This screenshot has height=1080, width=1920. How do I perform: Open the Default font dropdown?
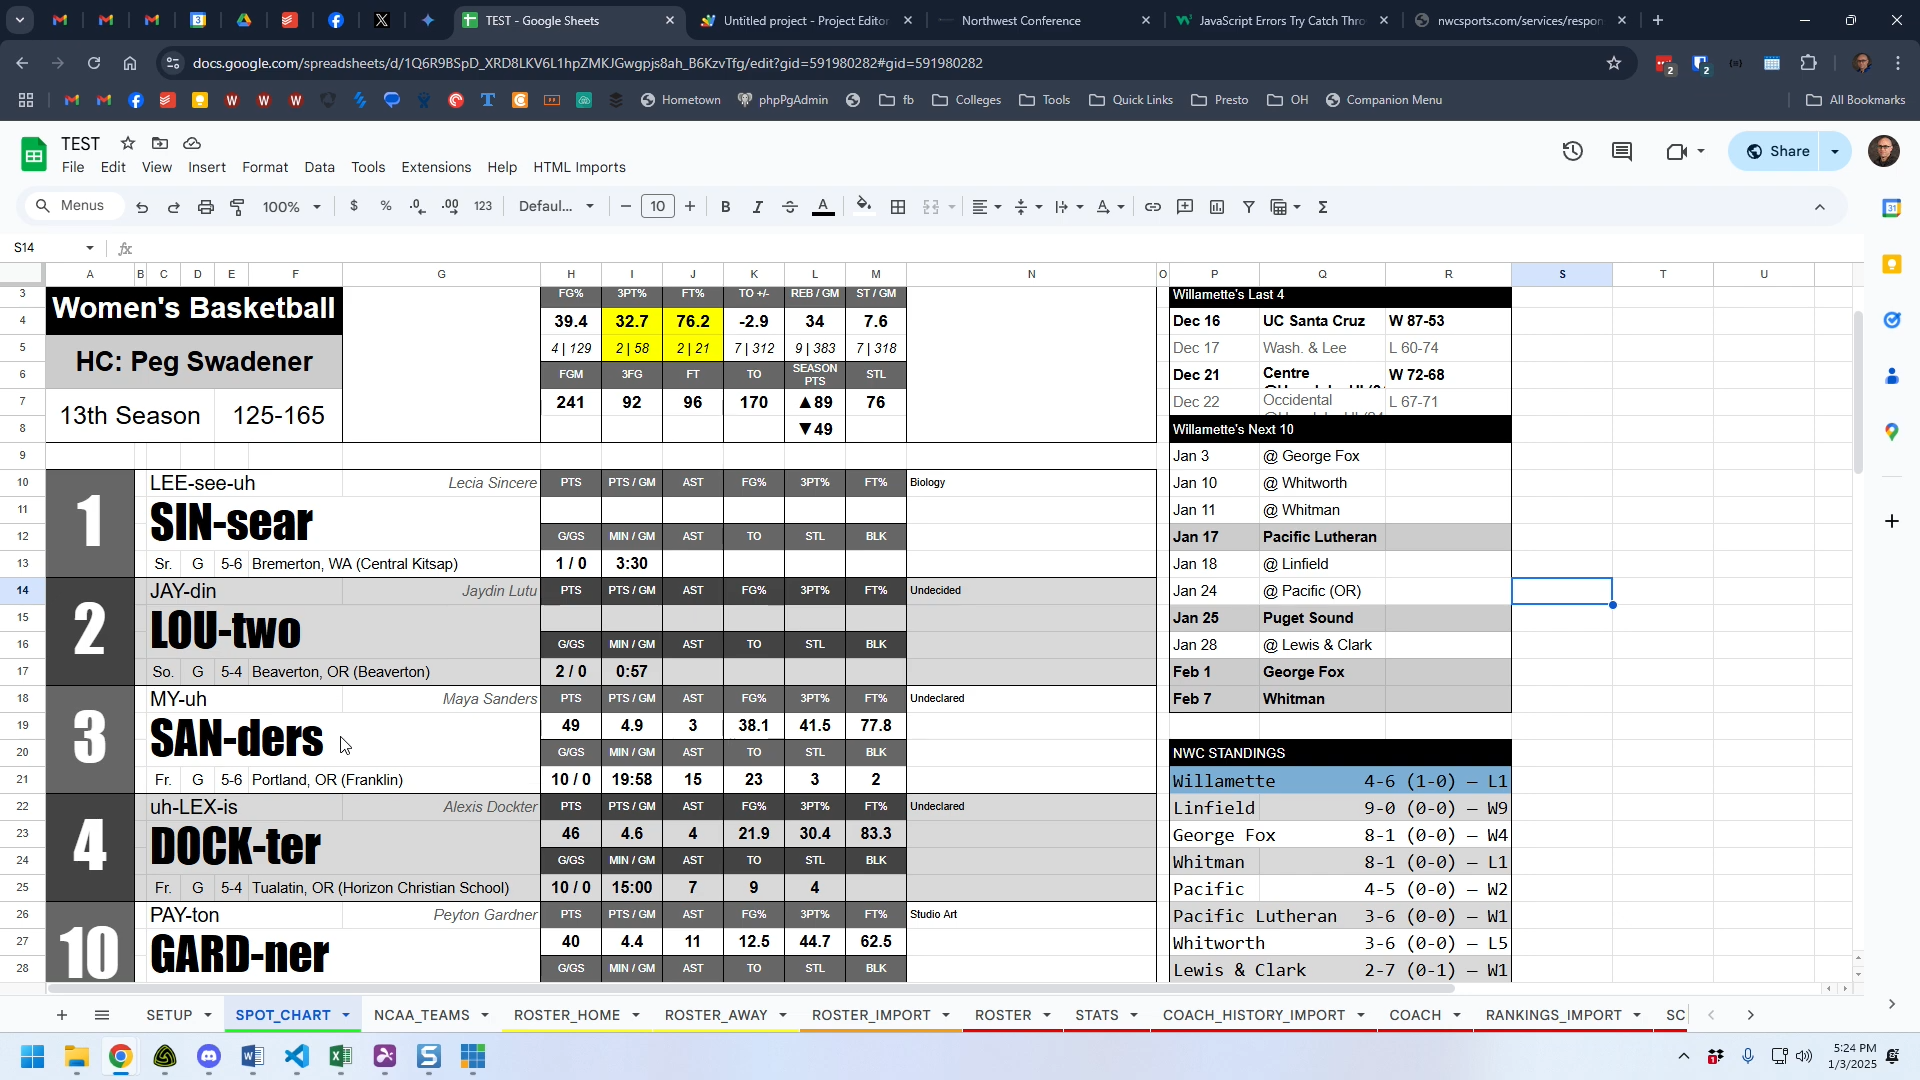point(556,207)
